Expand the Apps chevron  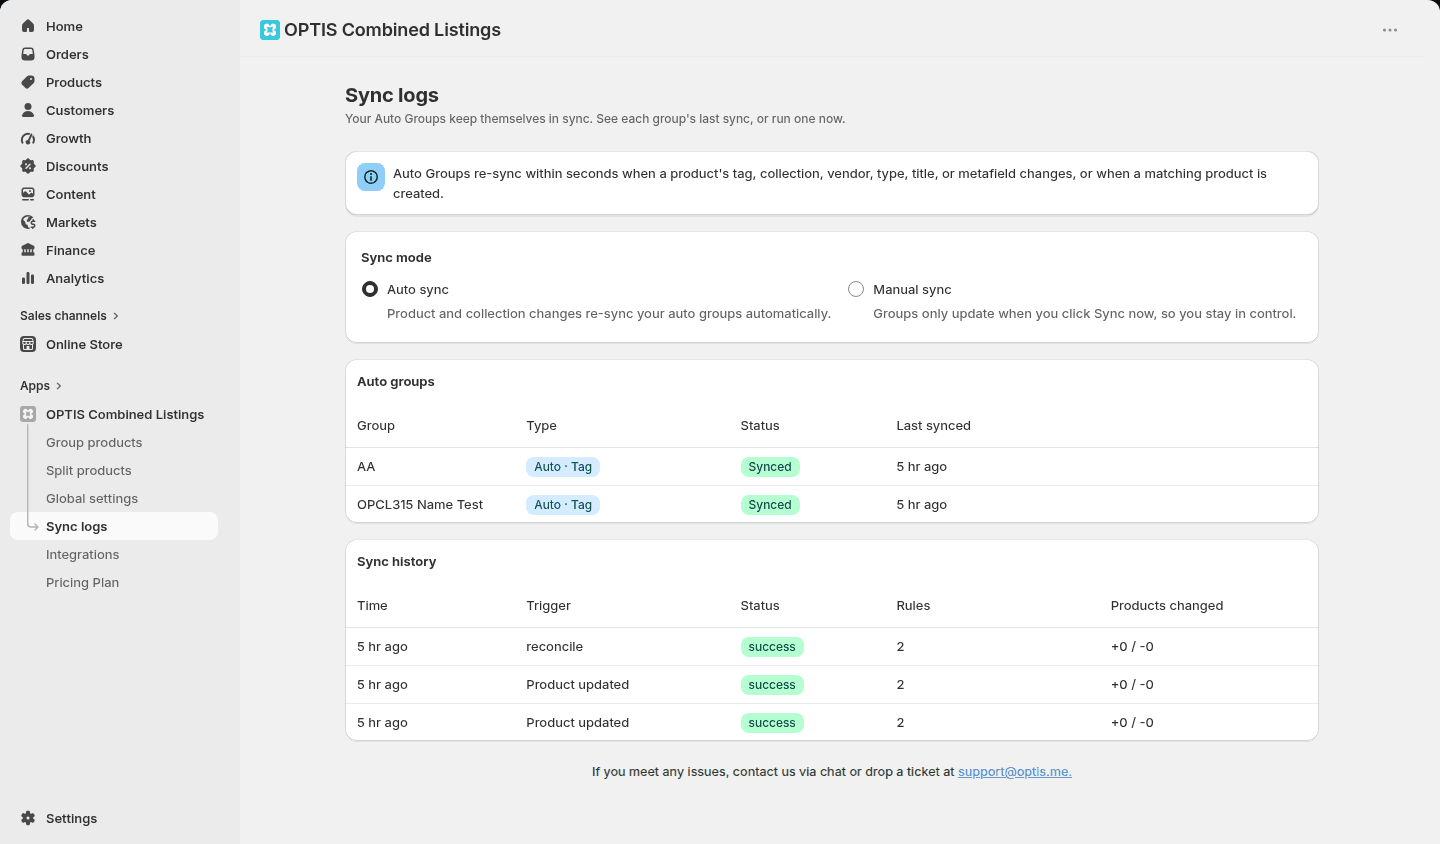coord(59,386)
